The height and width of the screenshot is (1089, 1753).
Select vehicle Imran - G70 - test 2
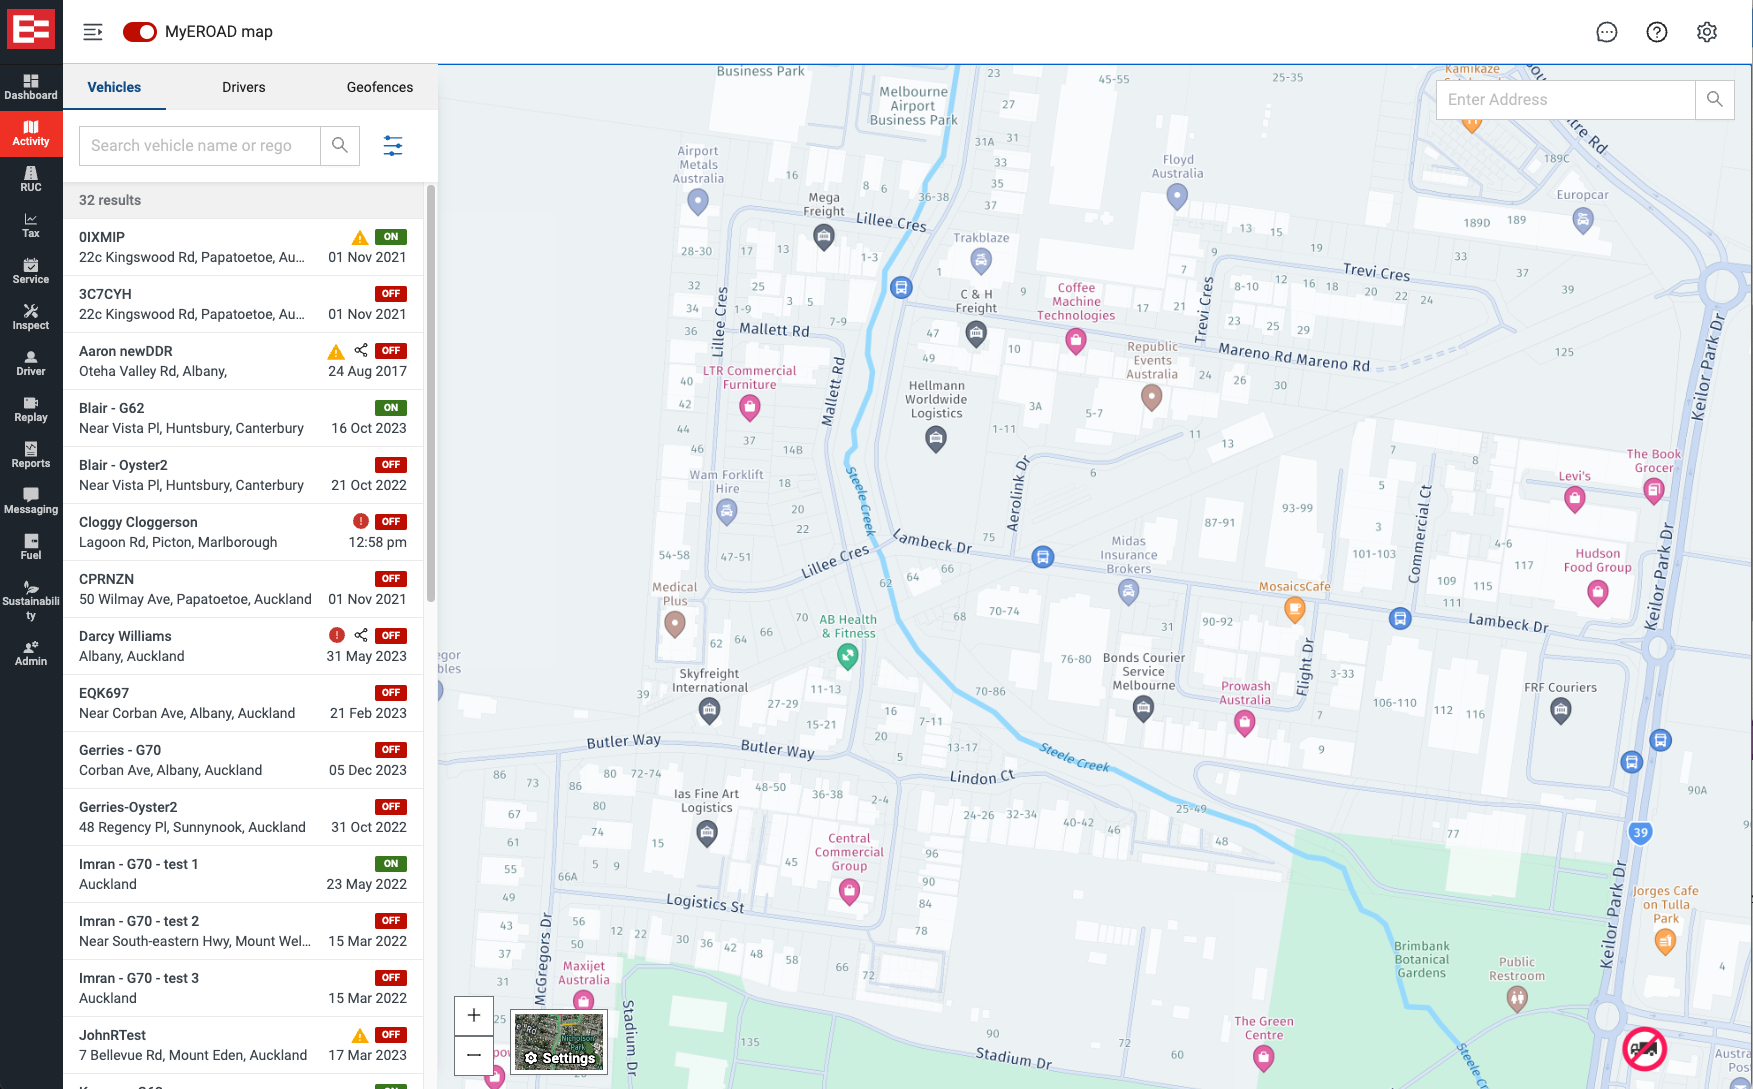243,931
